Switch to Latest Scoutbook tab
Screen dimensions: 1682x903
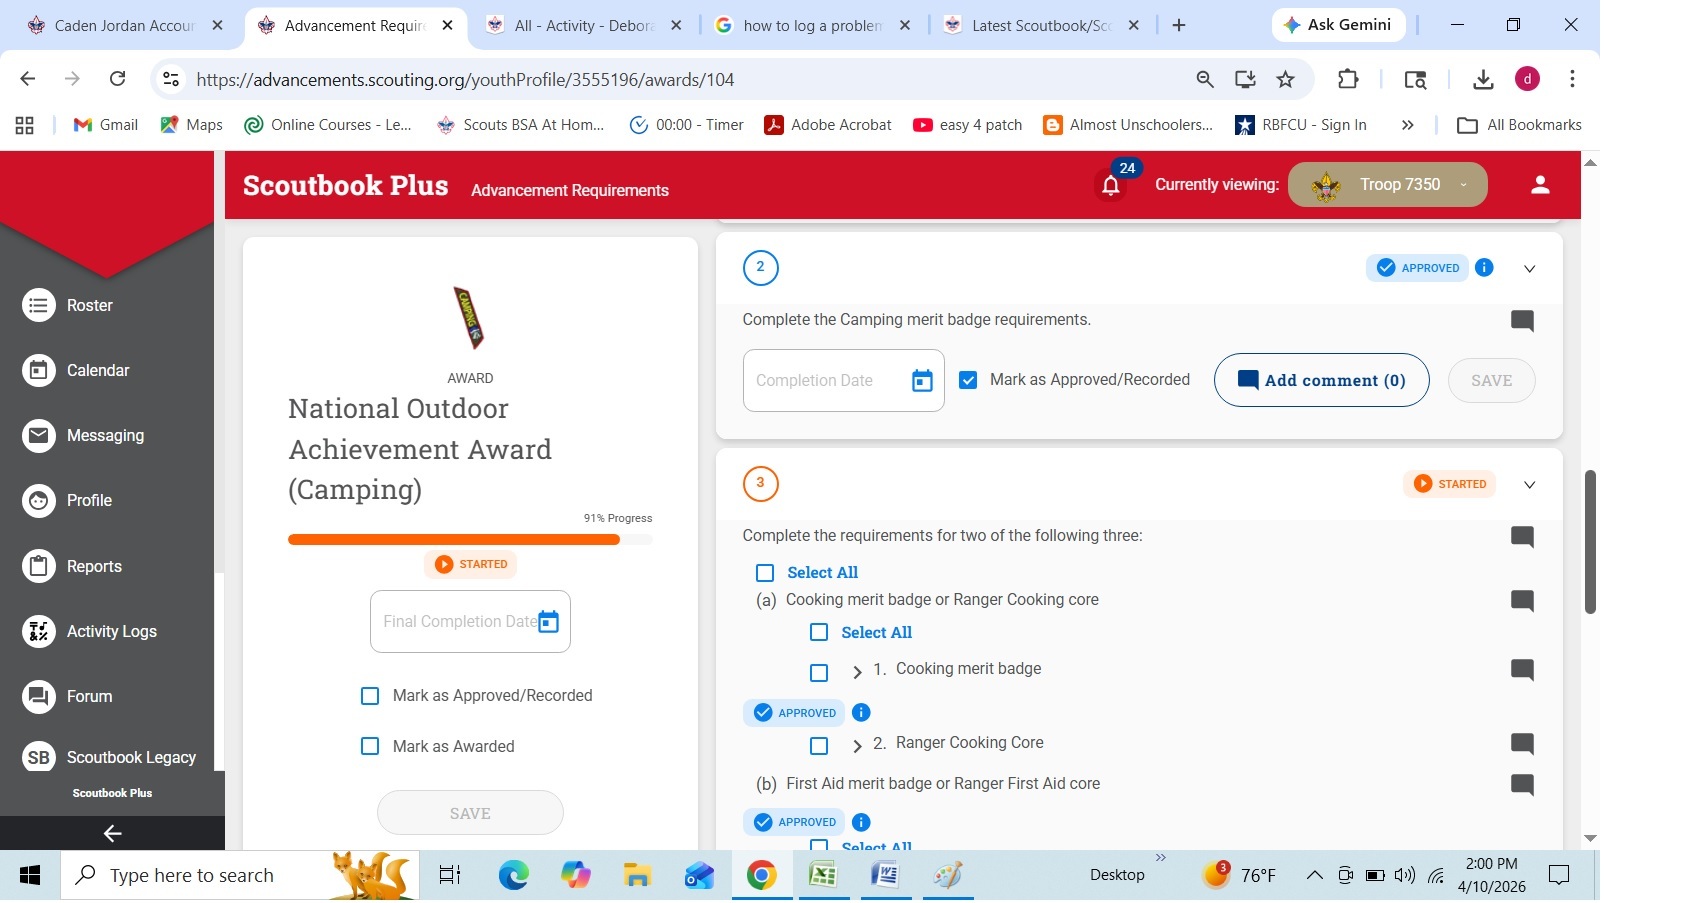(1042, 25)
